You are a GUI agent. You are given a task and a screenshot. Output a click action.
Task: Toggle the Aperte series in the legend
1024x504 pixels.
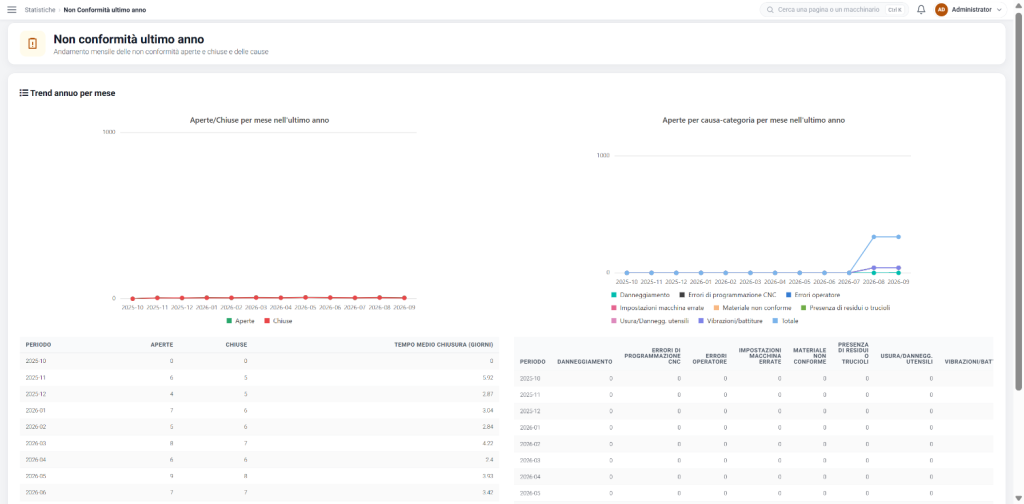(x=240, y=321)
